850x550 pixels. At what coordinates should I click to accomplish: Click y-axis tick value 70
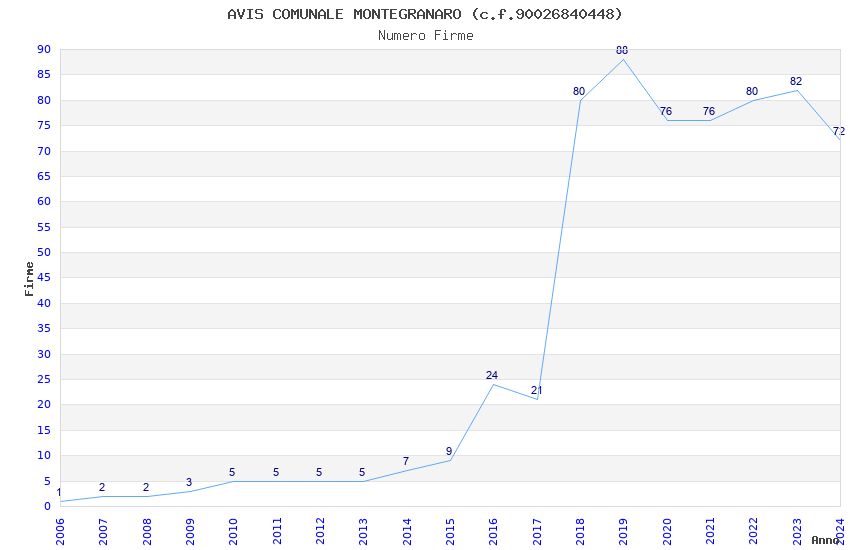pyautogui.click(x=44, y=151)
